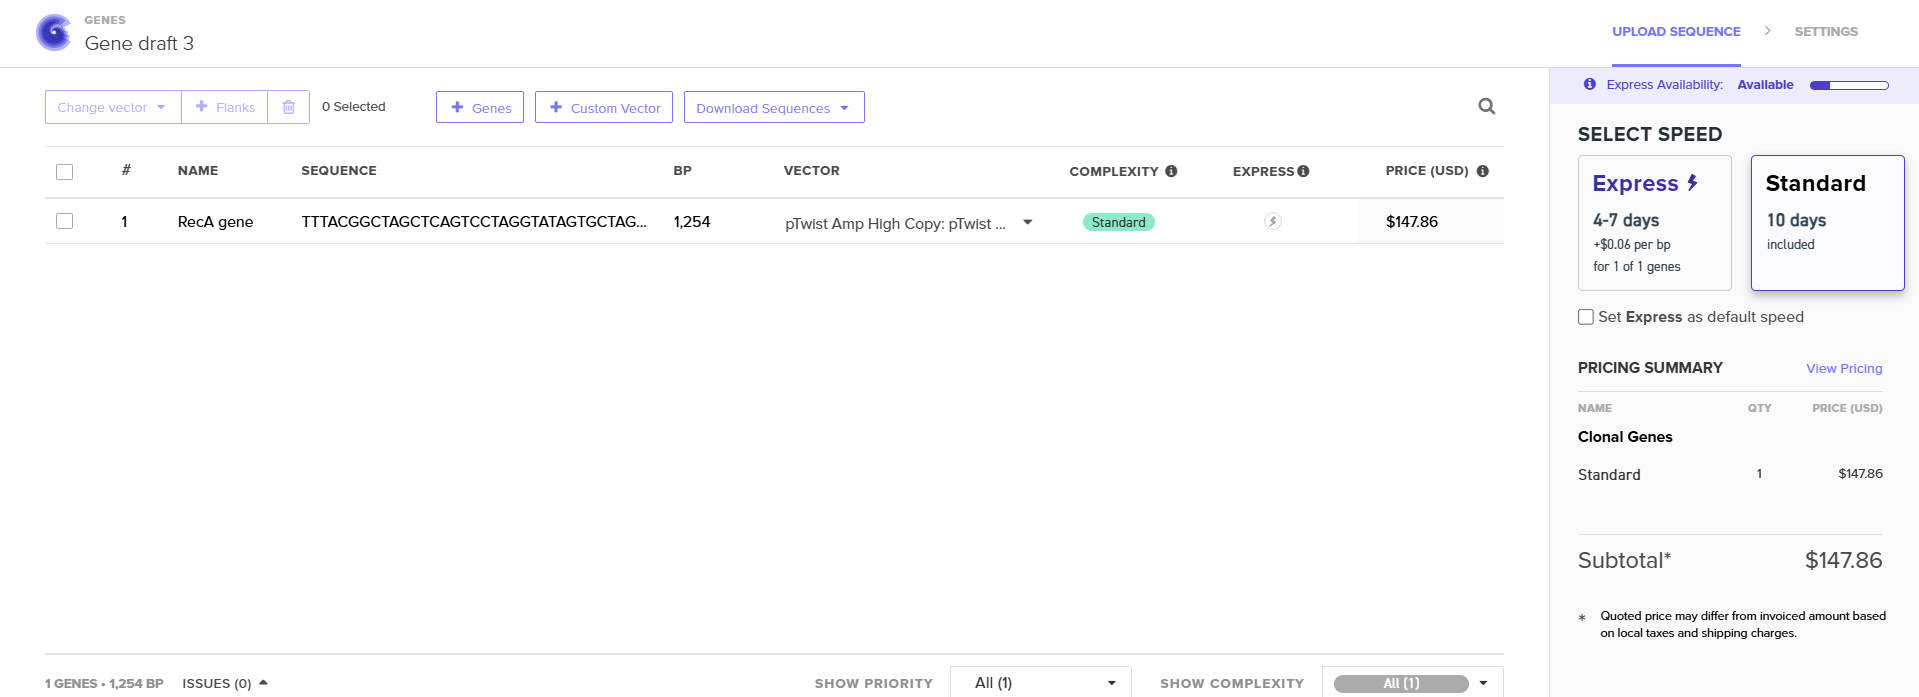Open the Download Sequences dropdown
This screenshot has width=1919, height=697.
point(774,107)
